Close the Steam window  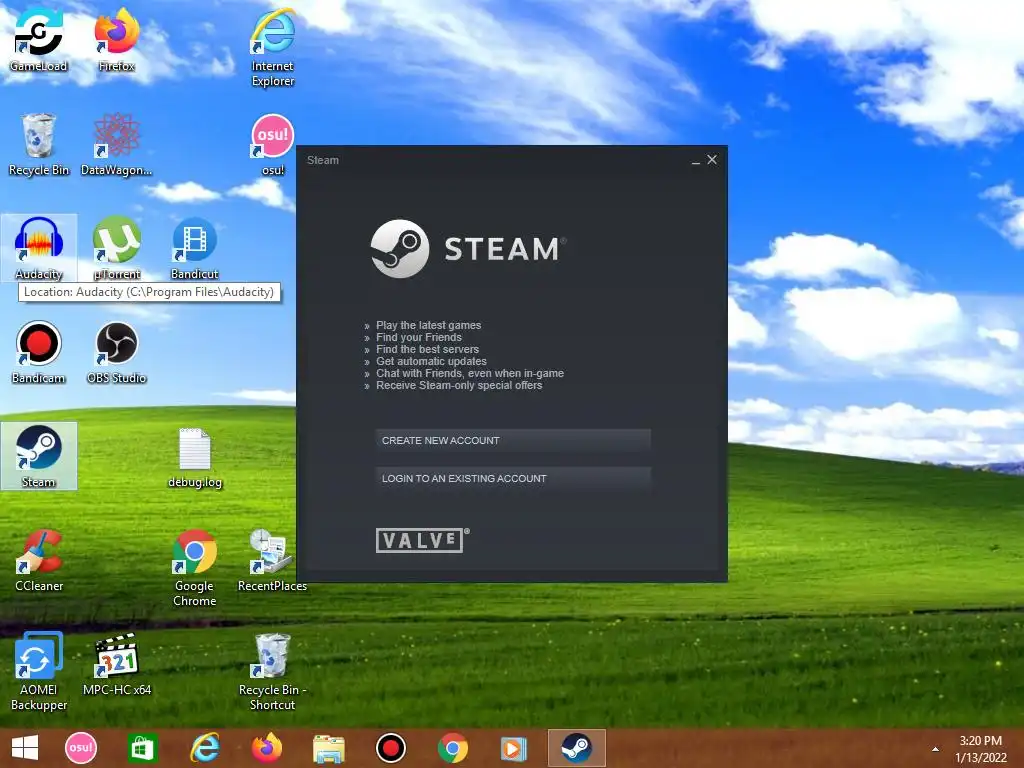[712, 159]
